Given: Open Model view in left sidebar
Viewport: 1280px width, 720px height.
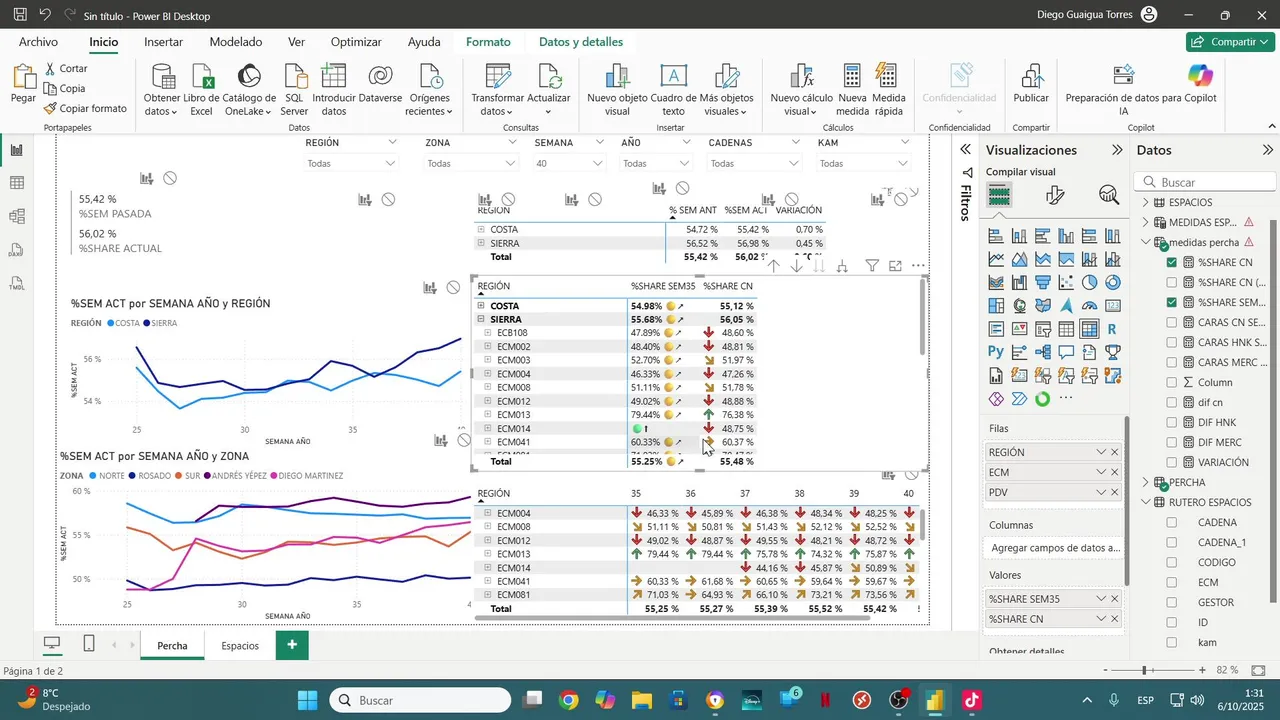Looking at the screenshot, I should click(x=16, y=216).
